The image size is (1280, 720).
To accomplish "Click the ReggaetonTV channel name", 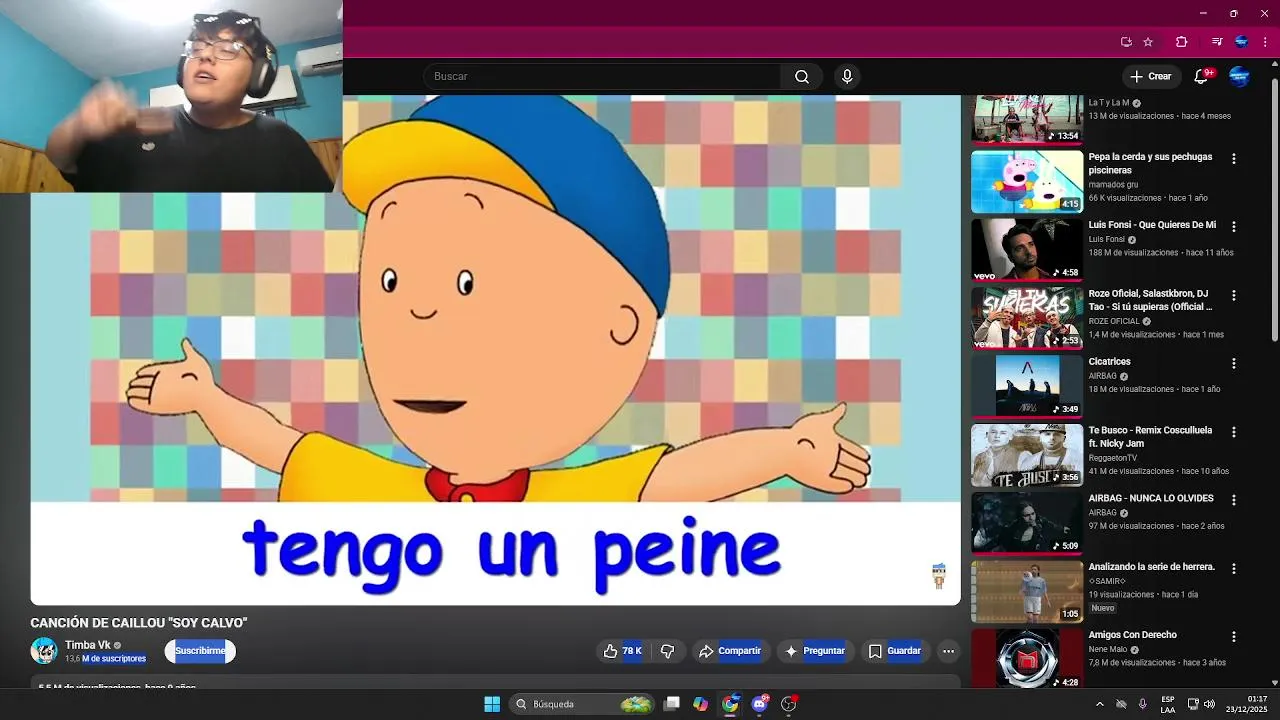I will coord(1112,458).
